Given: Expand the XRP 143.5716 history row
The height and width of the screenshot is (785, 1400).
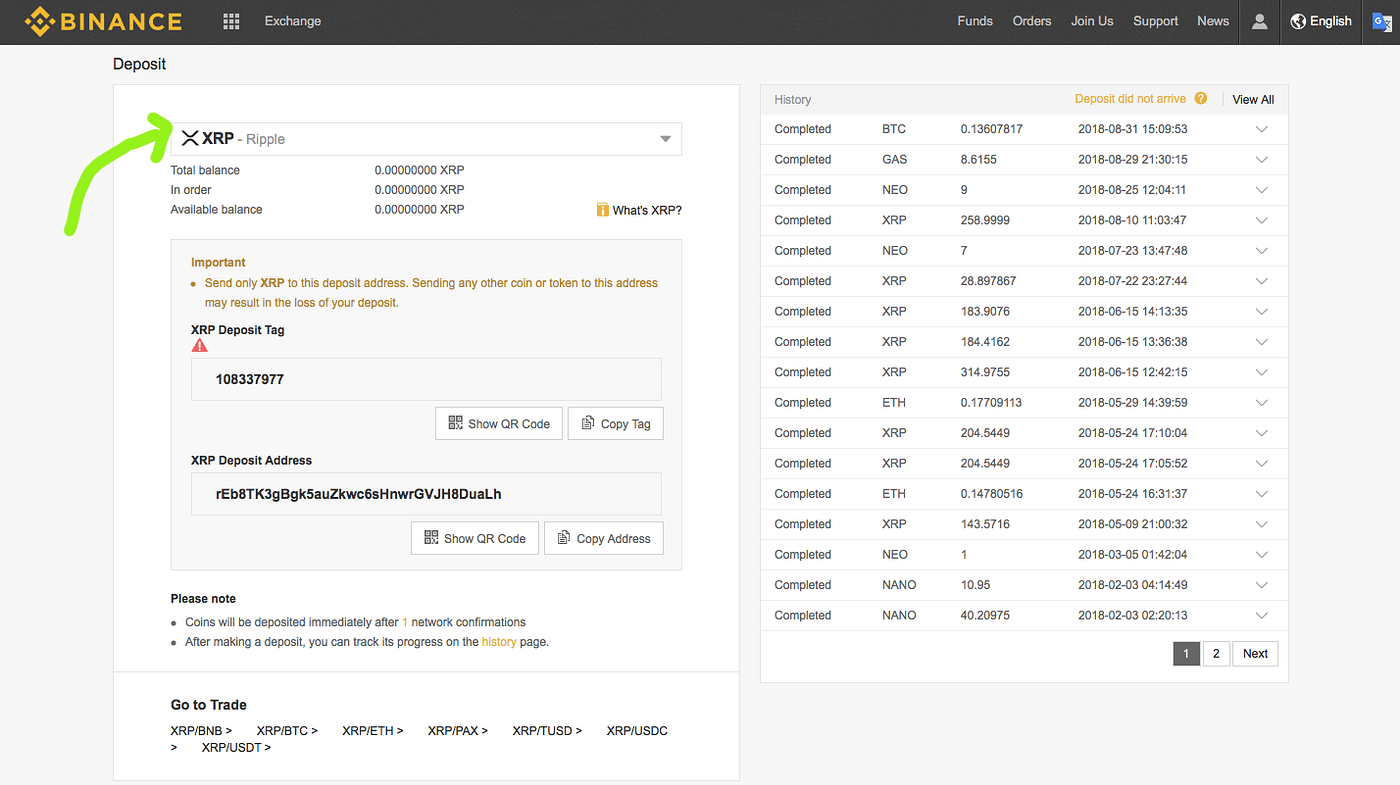Looking at the screenshot, I should 1261,524.
